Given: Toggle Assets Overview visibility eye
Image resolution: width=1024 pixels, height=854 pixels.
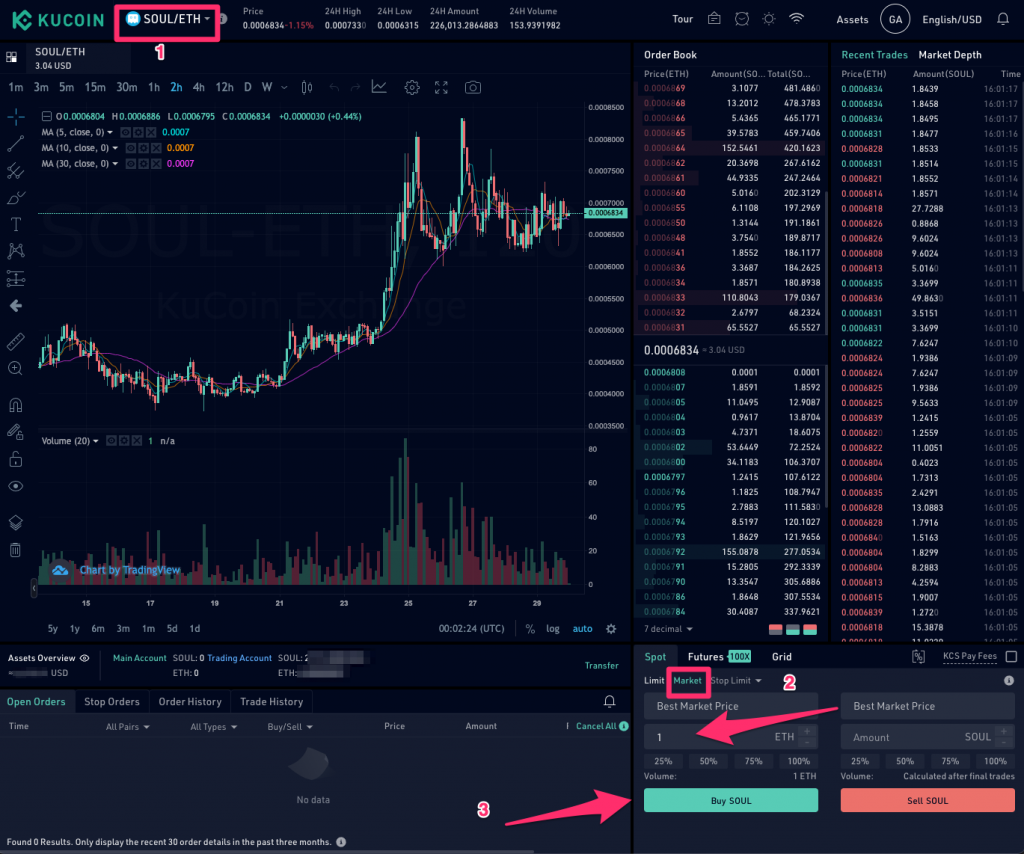Looking at the screenshot, I should pyautogui.click(x=84, y=658).
